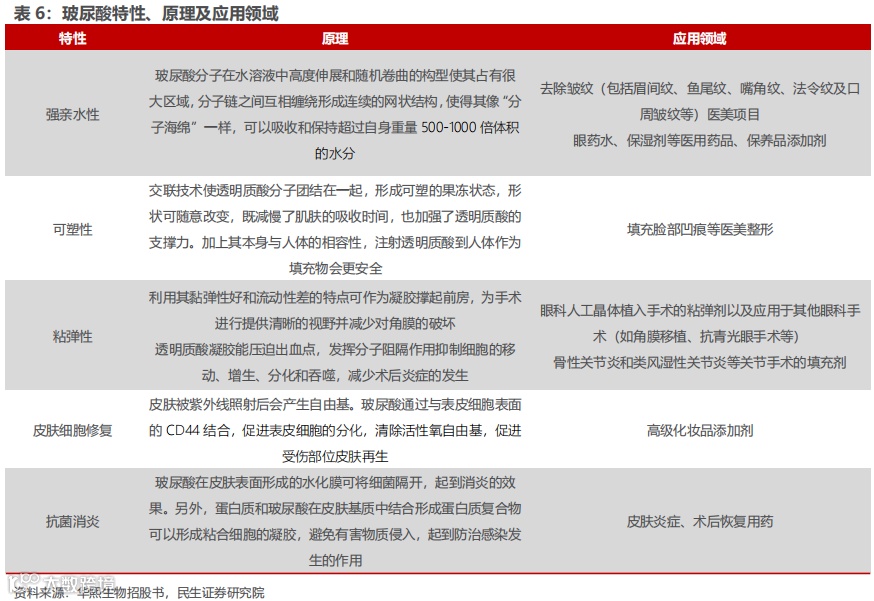Click the line '眼药水、保湿剂等医用药品、保养品添加剂'

pos(700,140)
